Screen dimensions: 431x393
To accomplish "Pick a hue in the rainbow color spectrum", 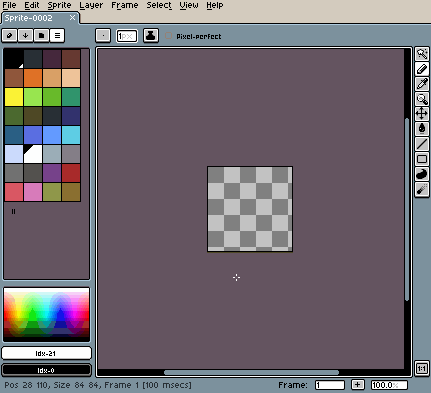I will coord(47,315).
